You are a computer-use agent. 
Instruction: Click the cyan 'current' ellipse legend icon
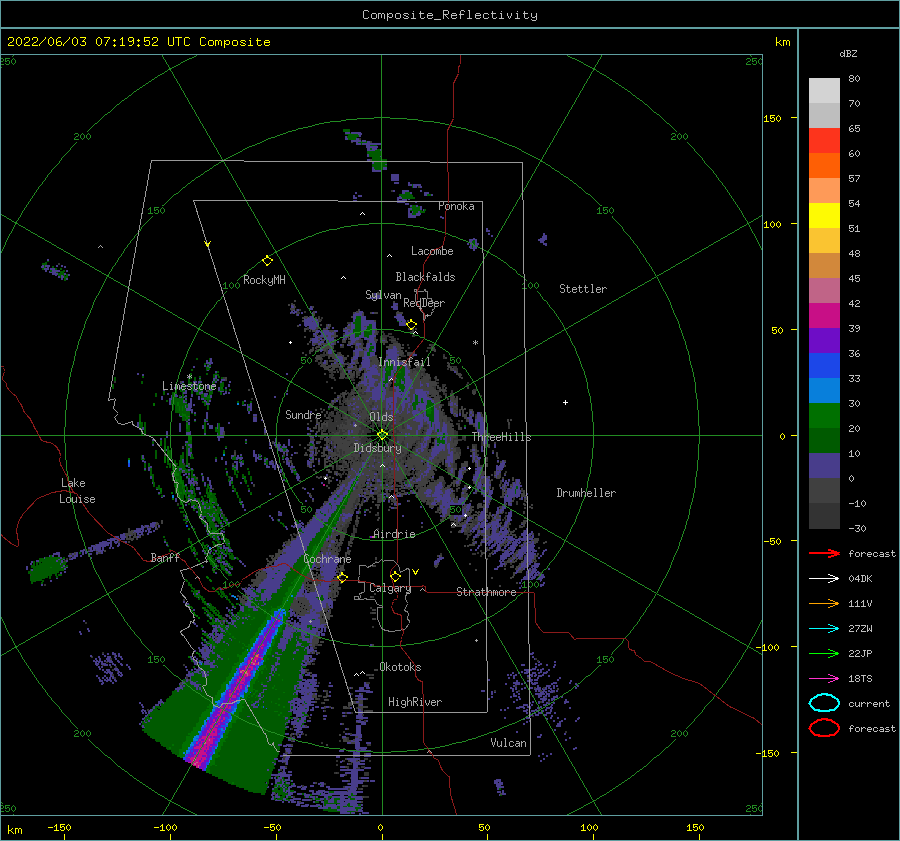click(824, 703)
